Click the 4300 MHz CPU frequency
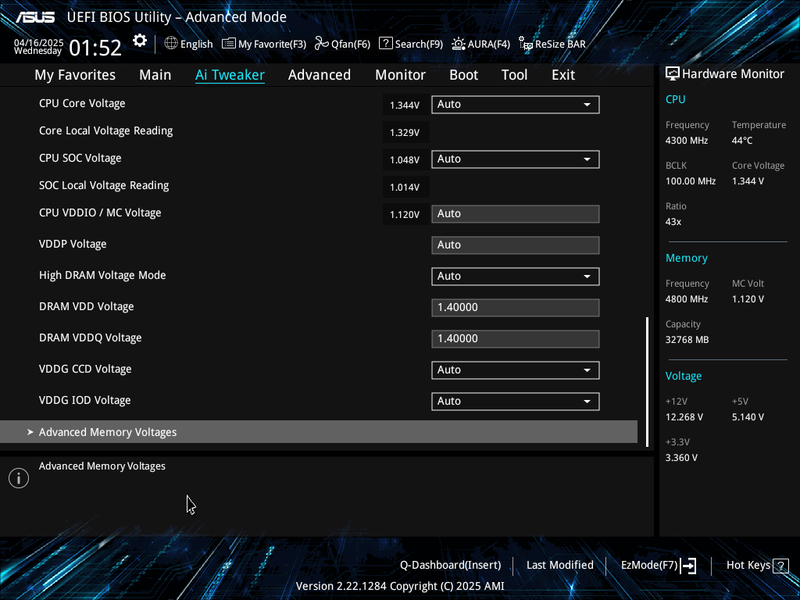This screenshot has height=600, width=800. (686, 140)
